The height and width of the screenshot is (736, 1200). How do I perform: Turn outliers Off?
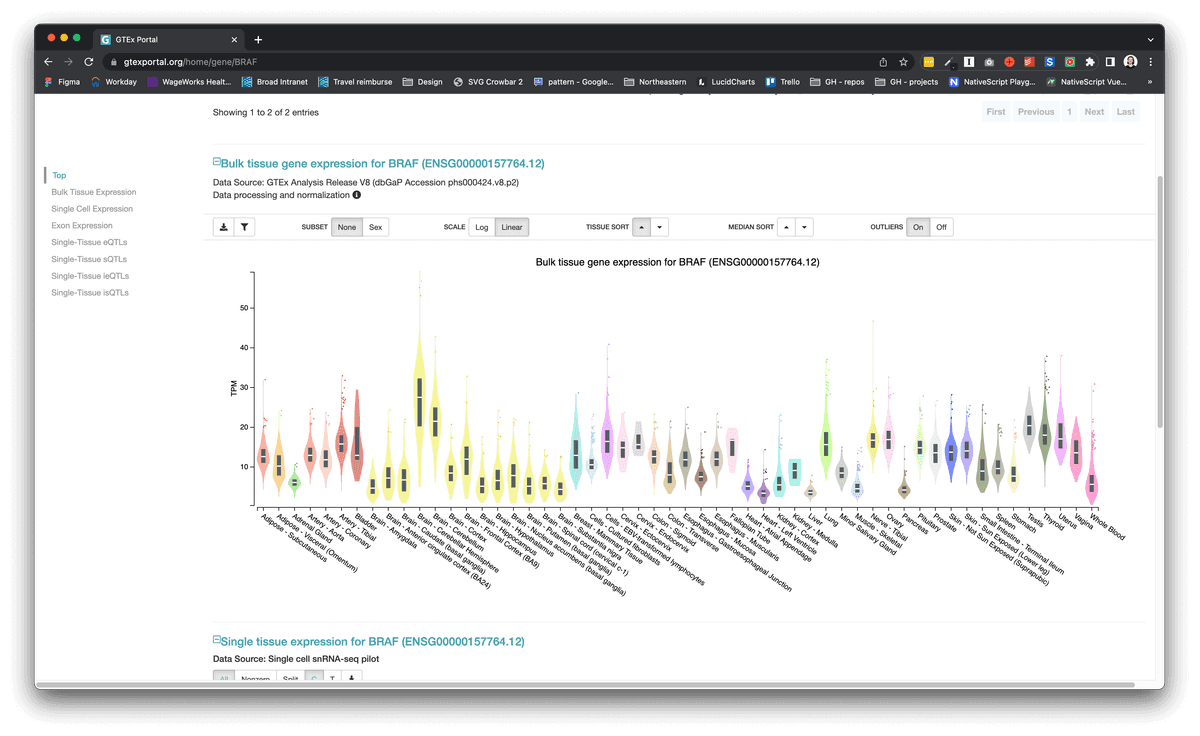pos(940,227)
